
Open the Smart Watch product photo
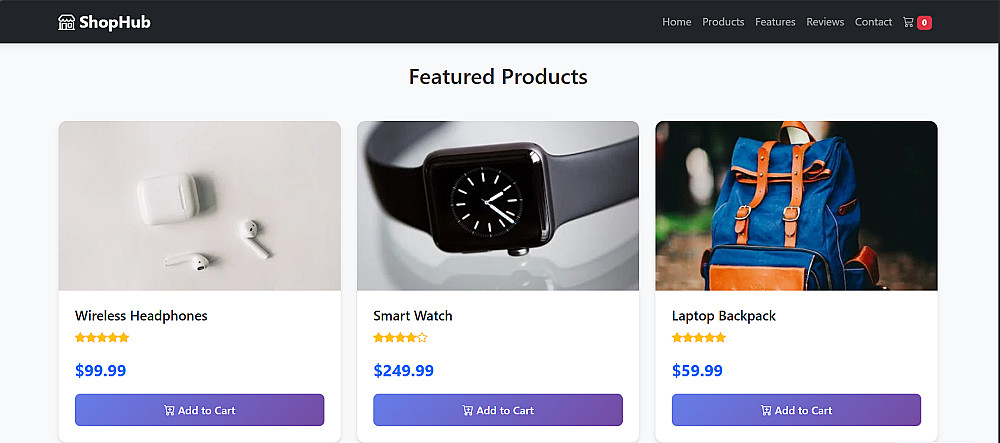tap(498, 206)
